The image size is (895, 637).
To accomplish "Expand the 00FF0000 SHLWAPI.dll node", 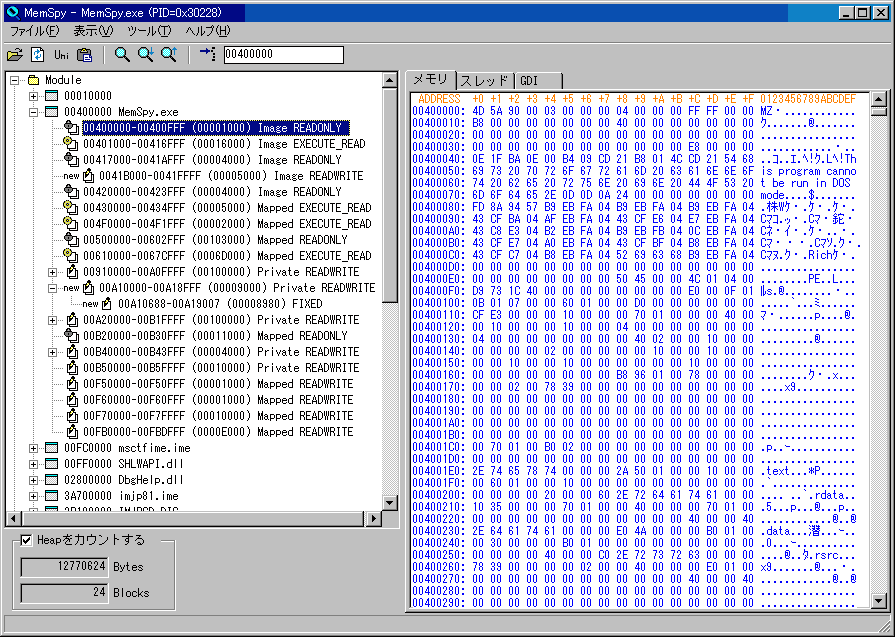I will point(34,464).
